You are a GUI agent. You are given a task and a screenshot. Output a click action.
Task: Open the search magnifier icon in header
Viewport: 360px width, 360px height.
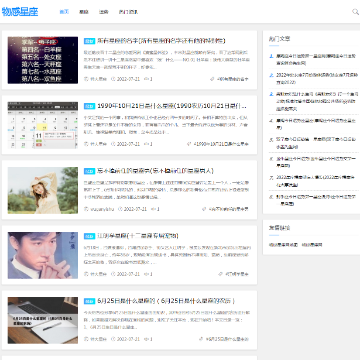pos(355,12)
